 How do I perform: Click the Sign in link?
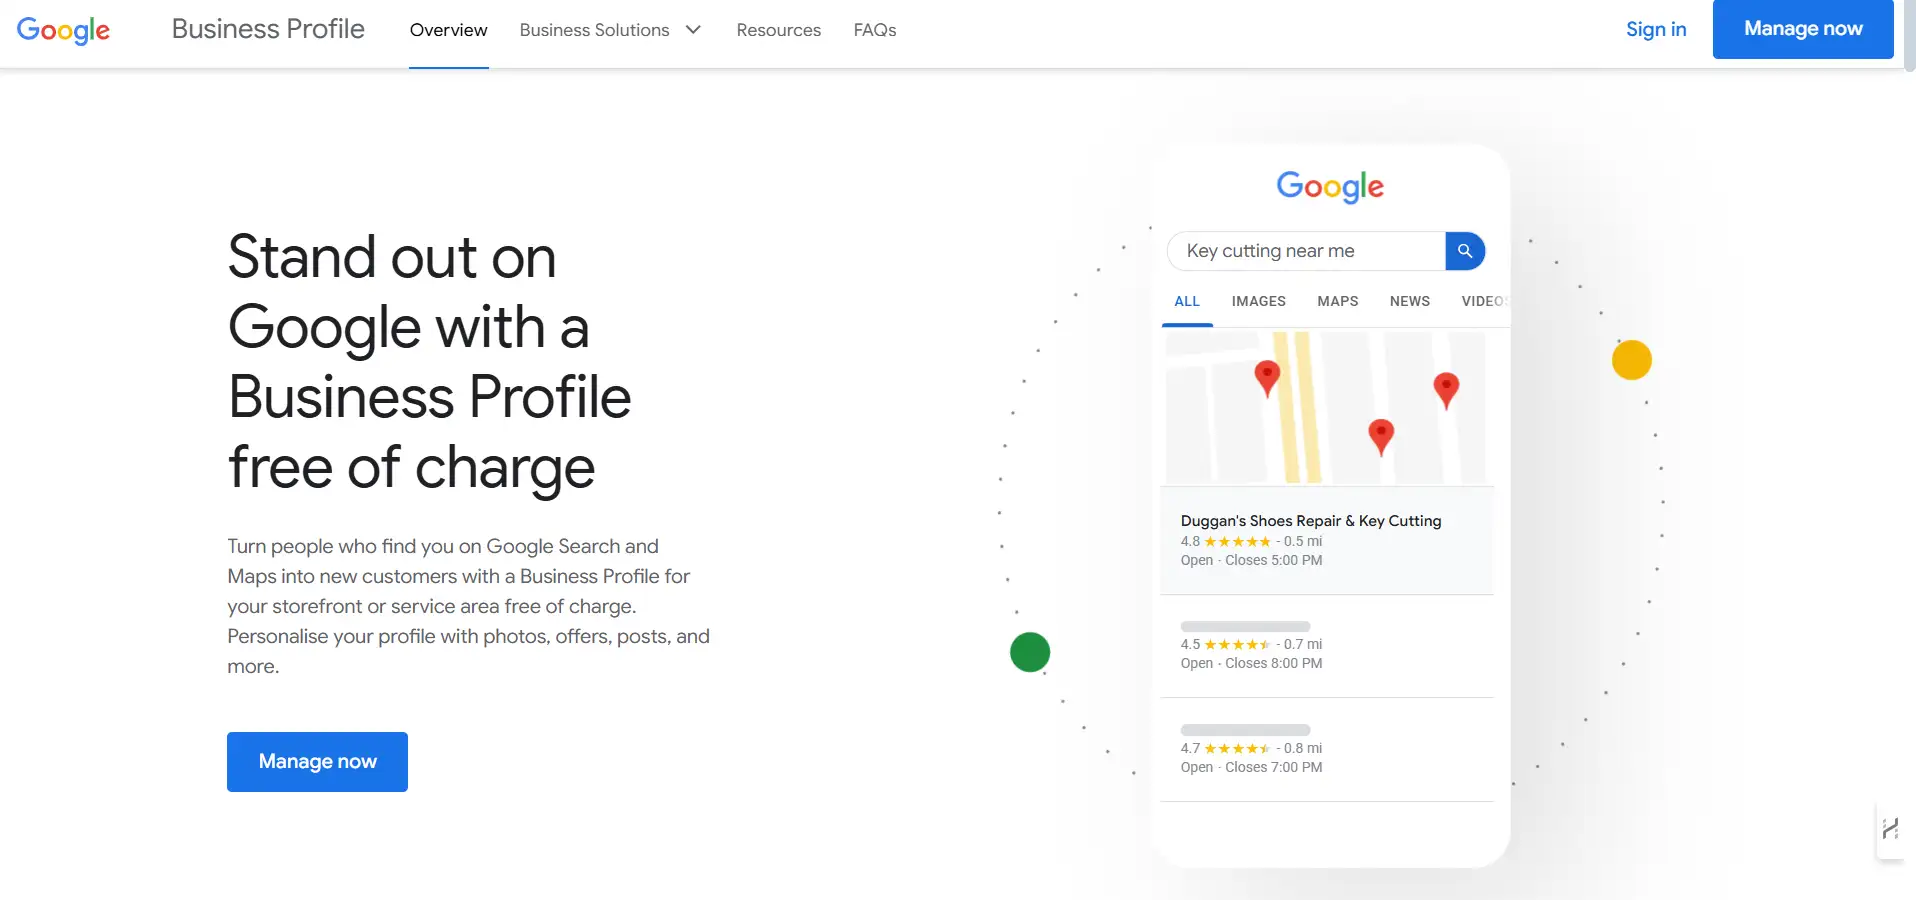pos(1656,29)
